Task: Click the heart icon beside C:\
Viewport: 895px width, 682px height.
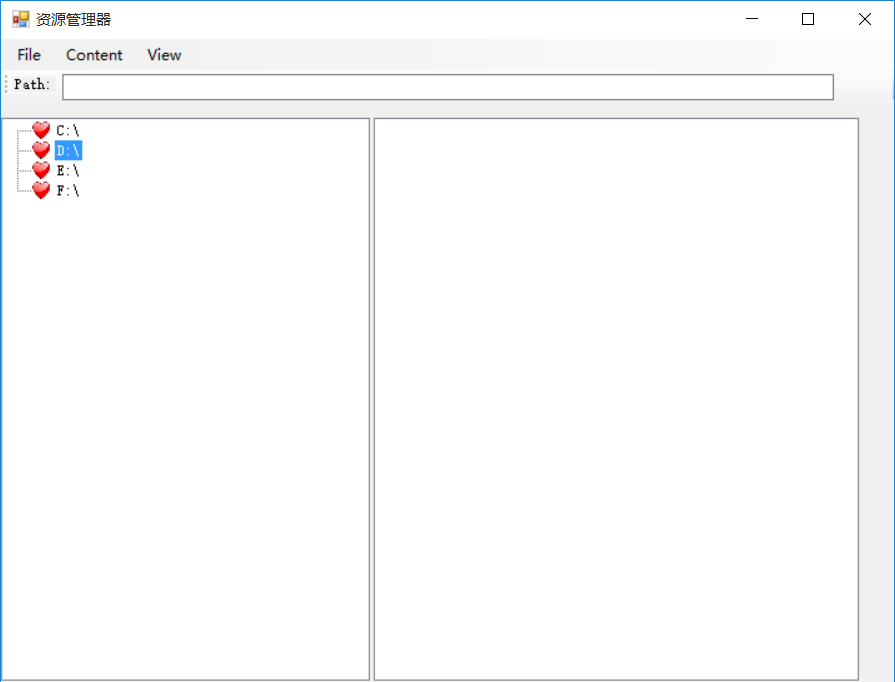Action: pyautogui.click(x=41, y=130)
